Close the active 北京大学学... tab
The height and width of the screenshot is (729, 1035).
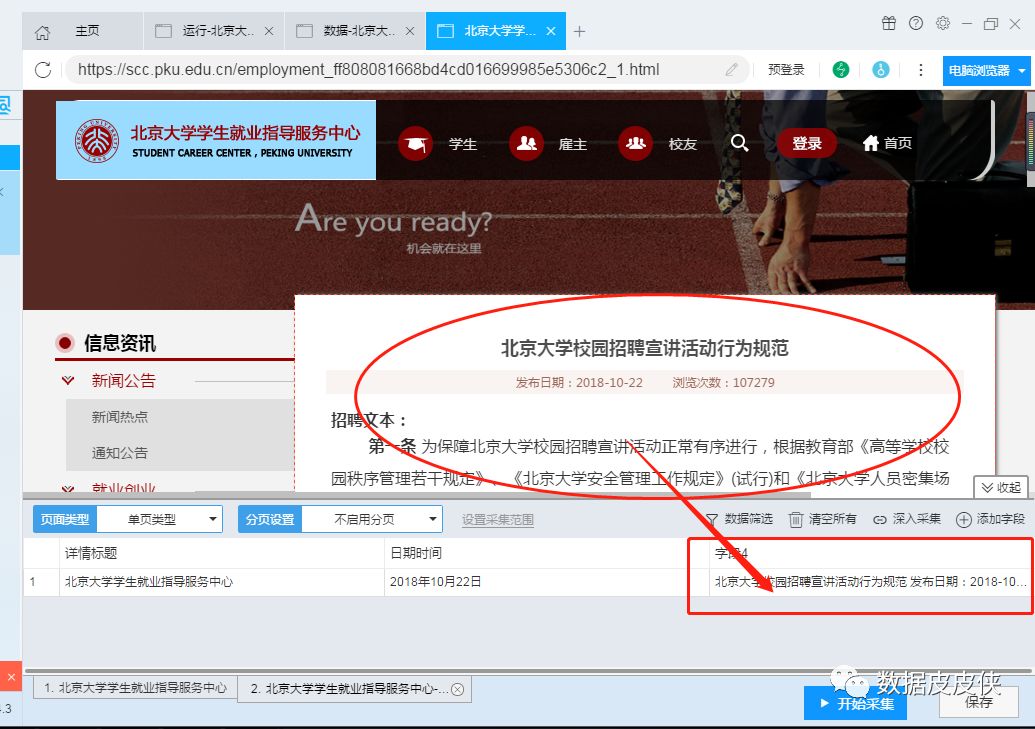tap(551, 31)
